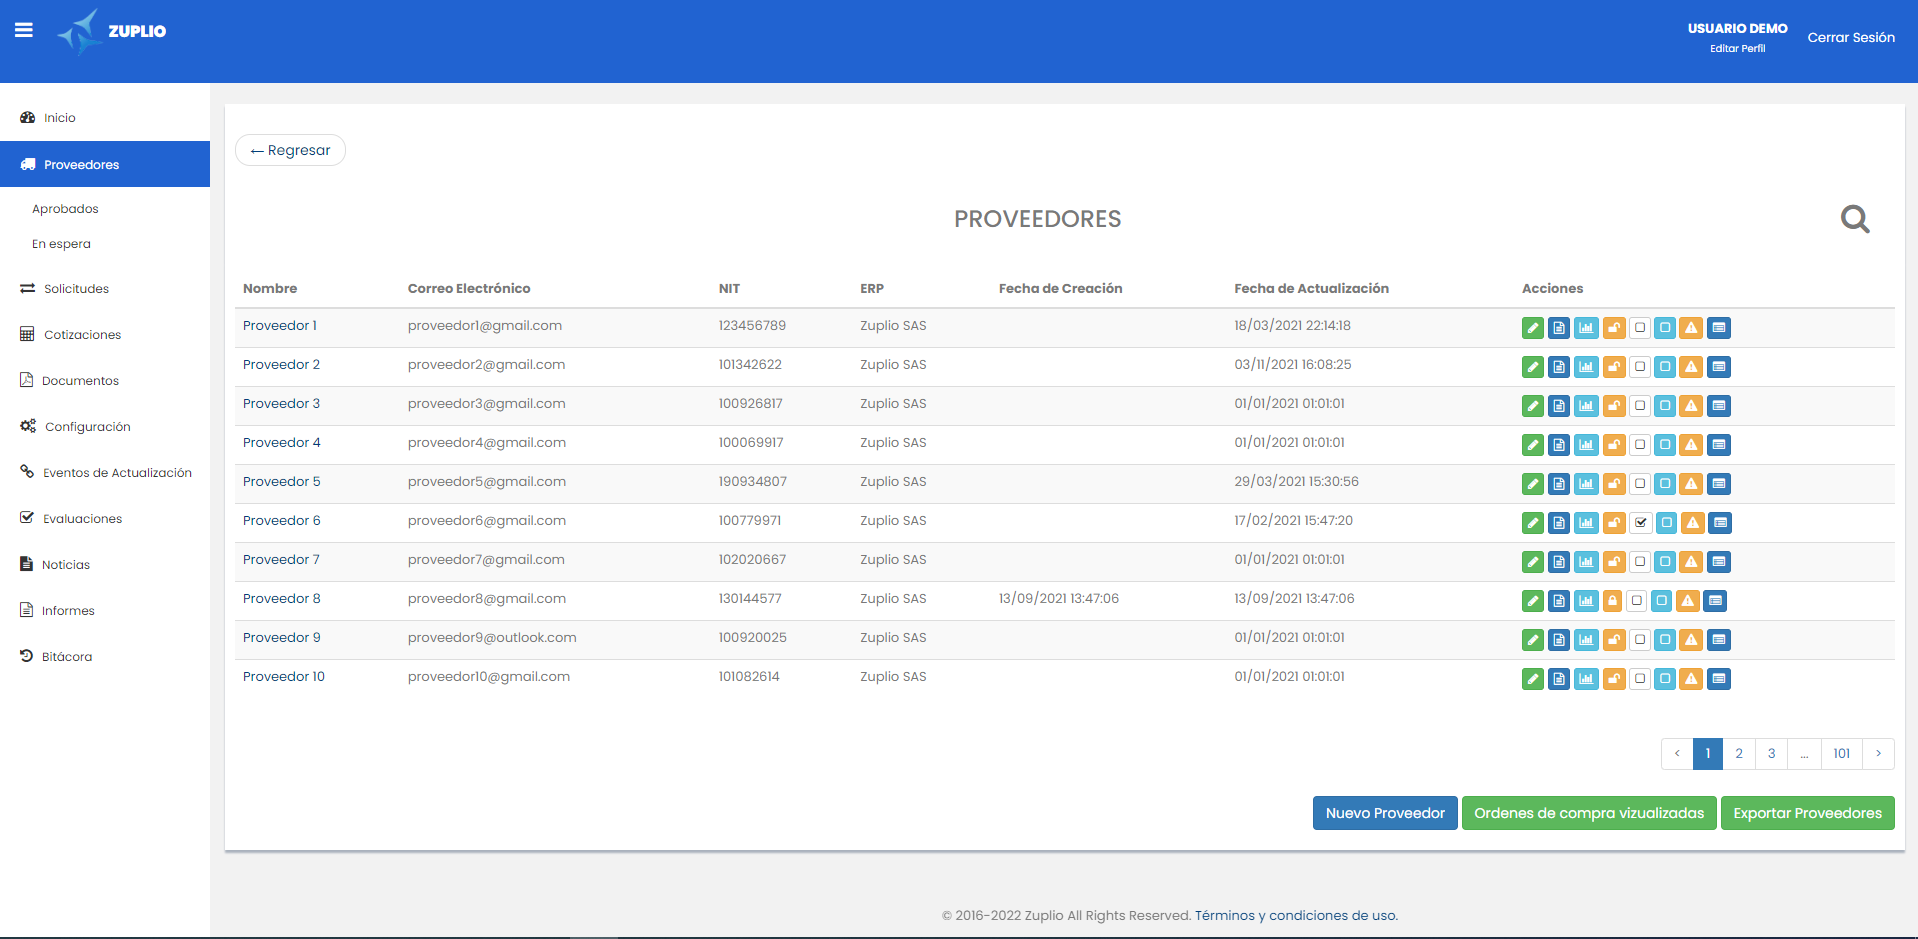The width and height of the screenshot is (1918, 939).
Task: Click the orange unlock icon for Proveedor 4
Action: coord(1614,445)
